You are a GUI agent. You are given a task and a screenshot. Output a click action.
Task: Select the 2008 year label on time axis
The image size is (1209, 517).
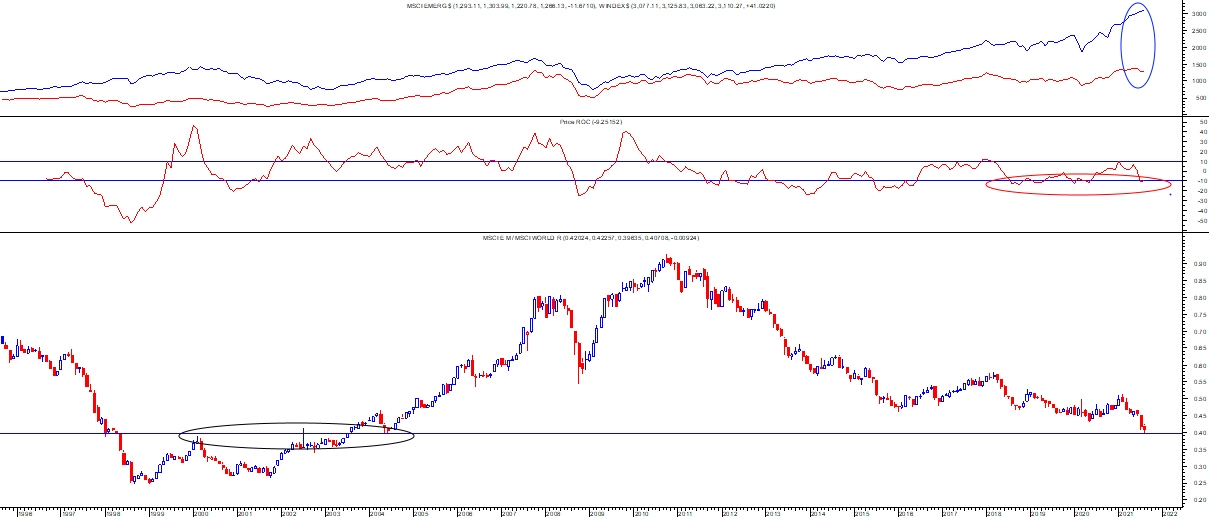coord(552,512)
